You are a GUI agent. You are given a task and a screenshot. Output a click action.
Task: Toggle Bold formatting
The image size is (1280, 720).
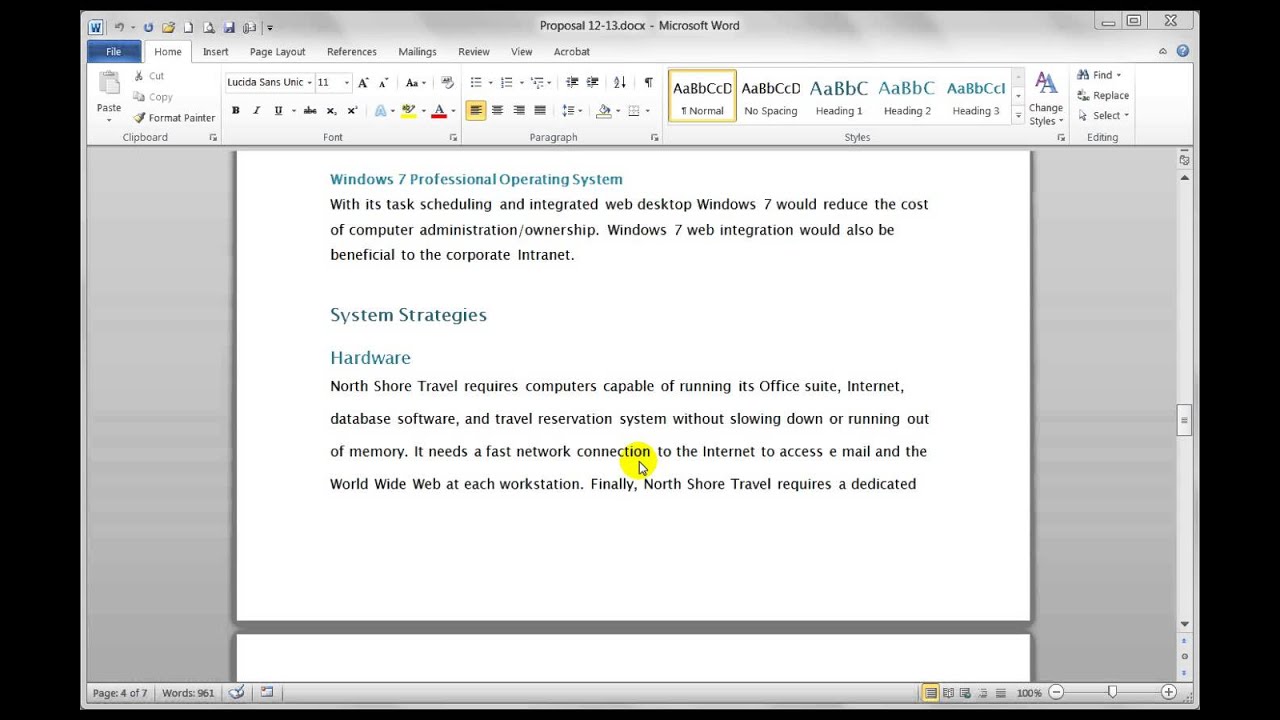click(x=236, y=111)
